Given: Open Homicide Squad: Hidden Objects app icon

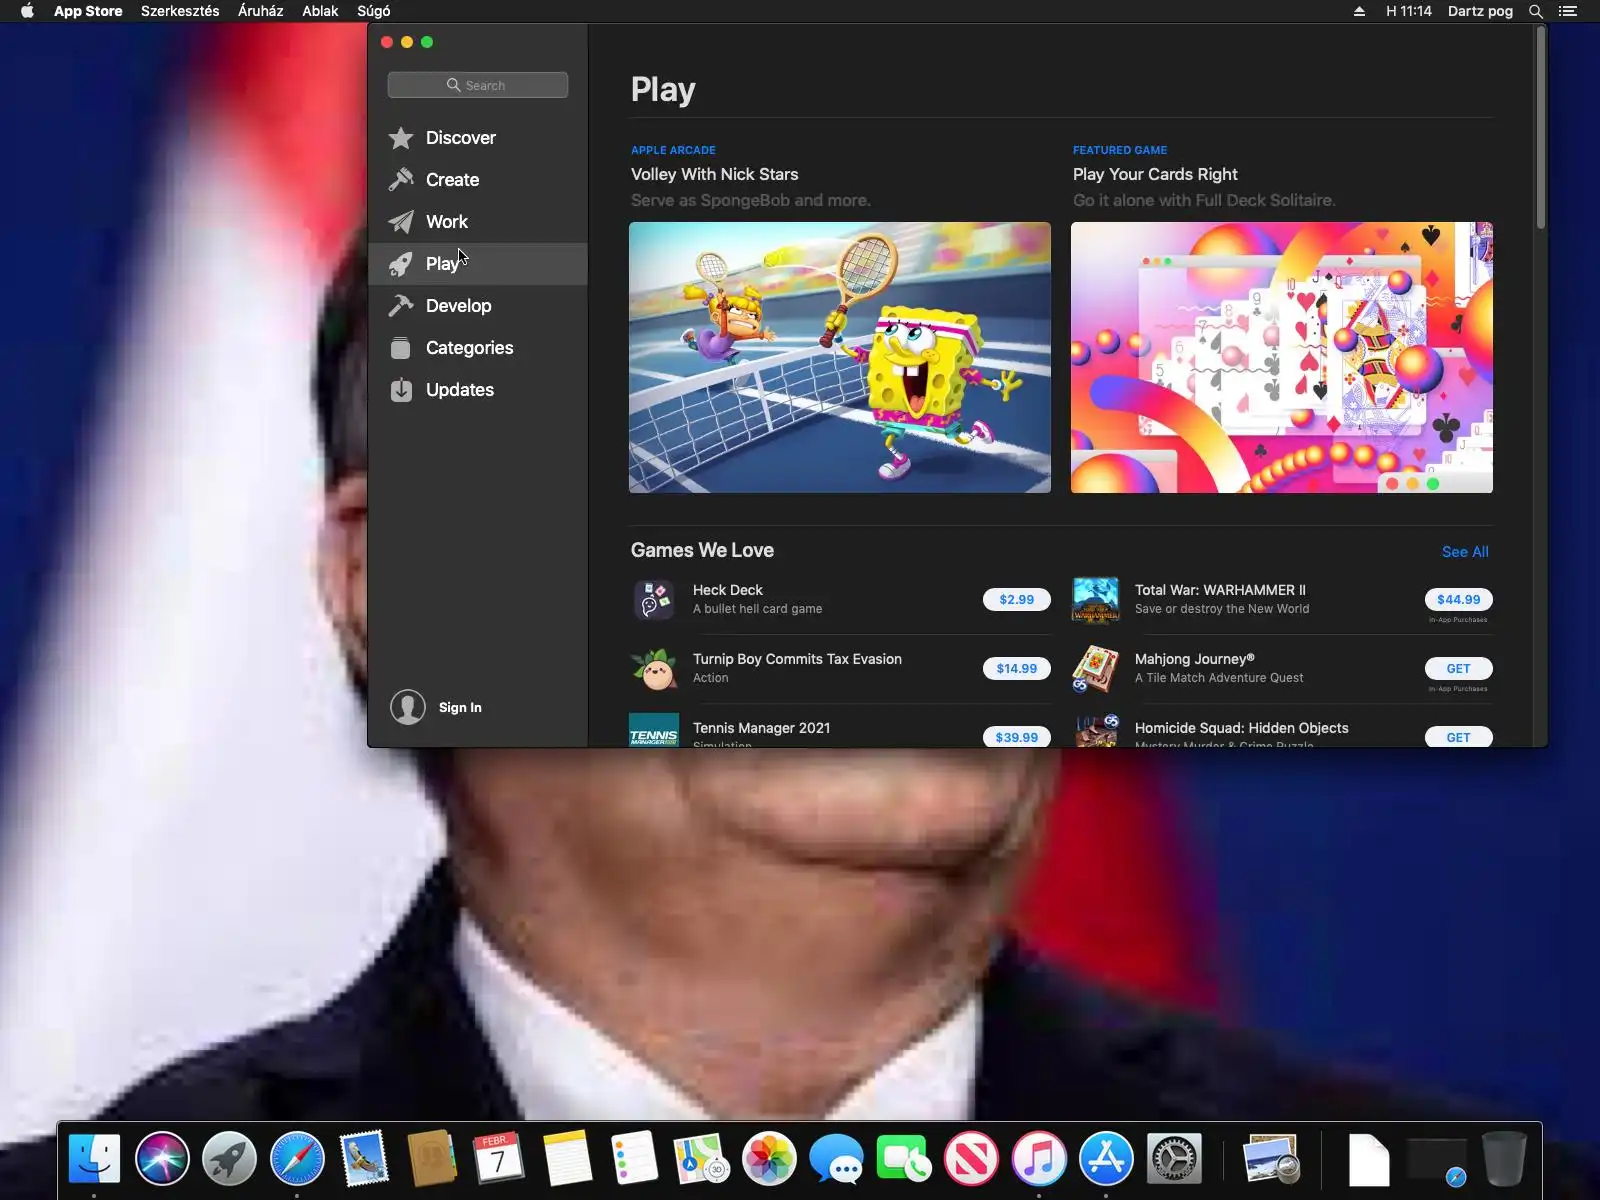Looking at the screenshot, I should coord(1096,731).
